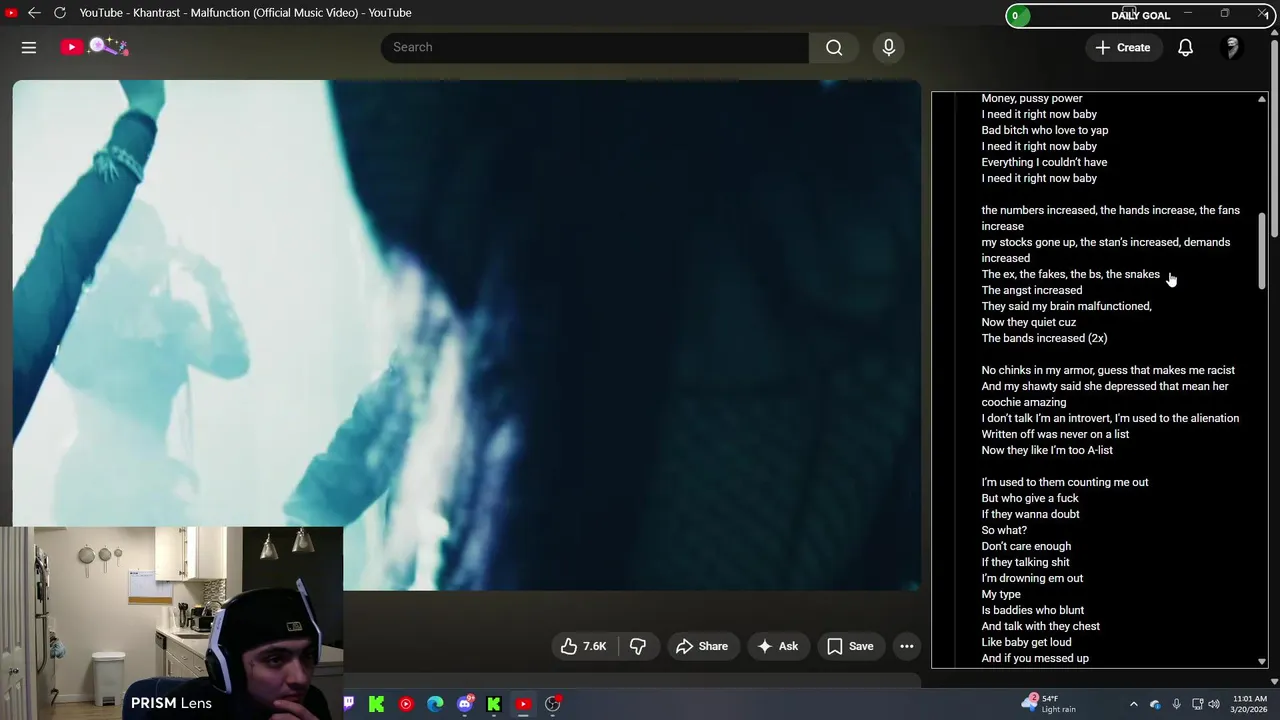The height and width of the screenshot is (720, 1280).
Task: Click the Create button
Action: point(1123,47)
